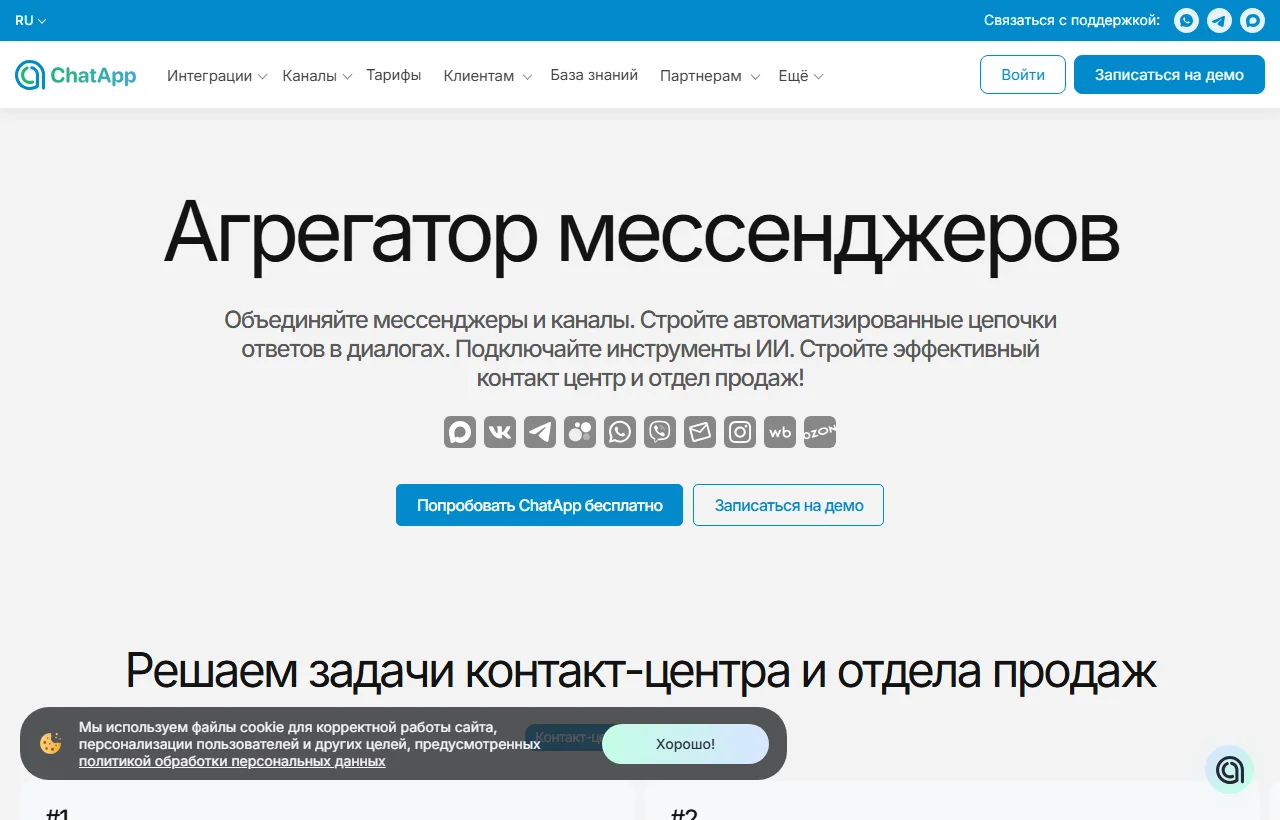Open WhatsApp support chat in top bar
This screenshot has height=820, width=1280.
1186,20
